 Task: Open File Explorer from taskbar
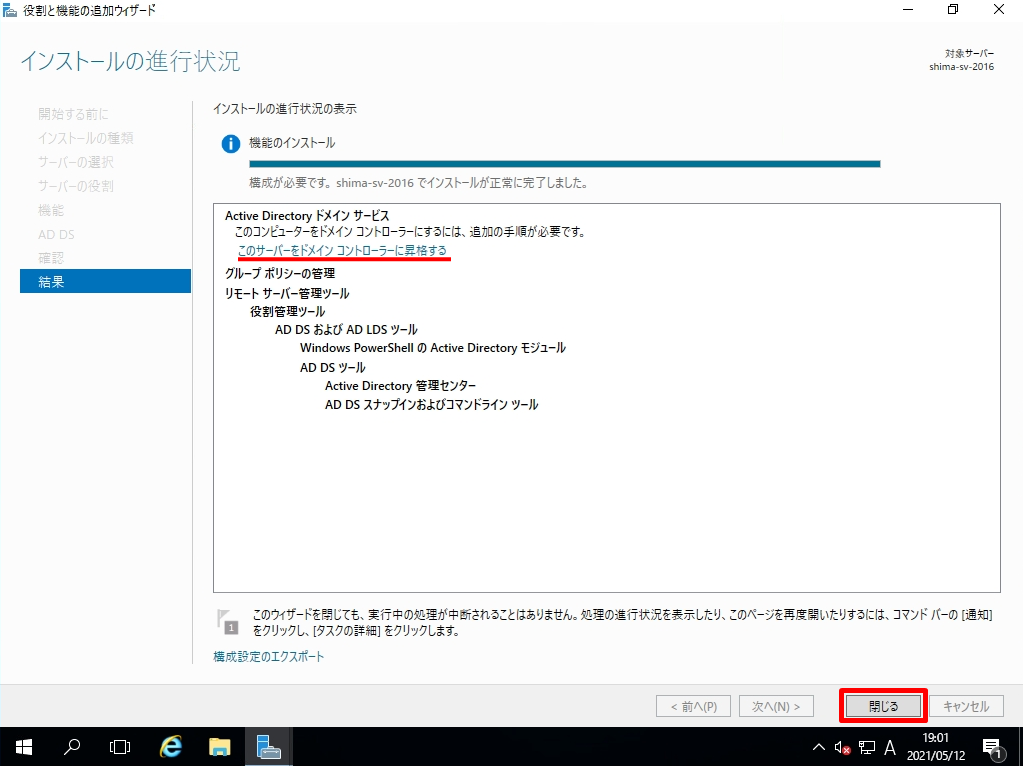point(220,747)
